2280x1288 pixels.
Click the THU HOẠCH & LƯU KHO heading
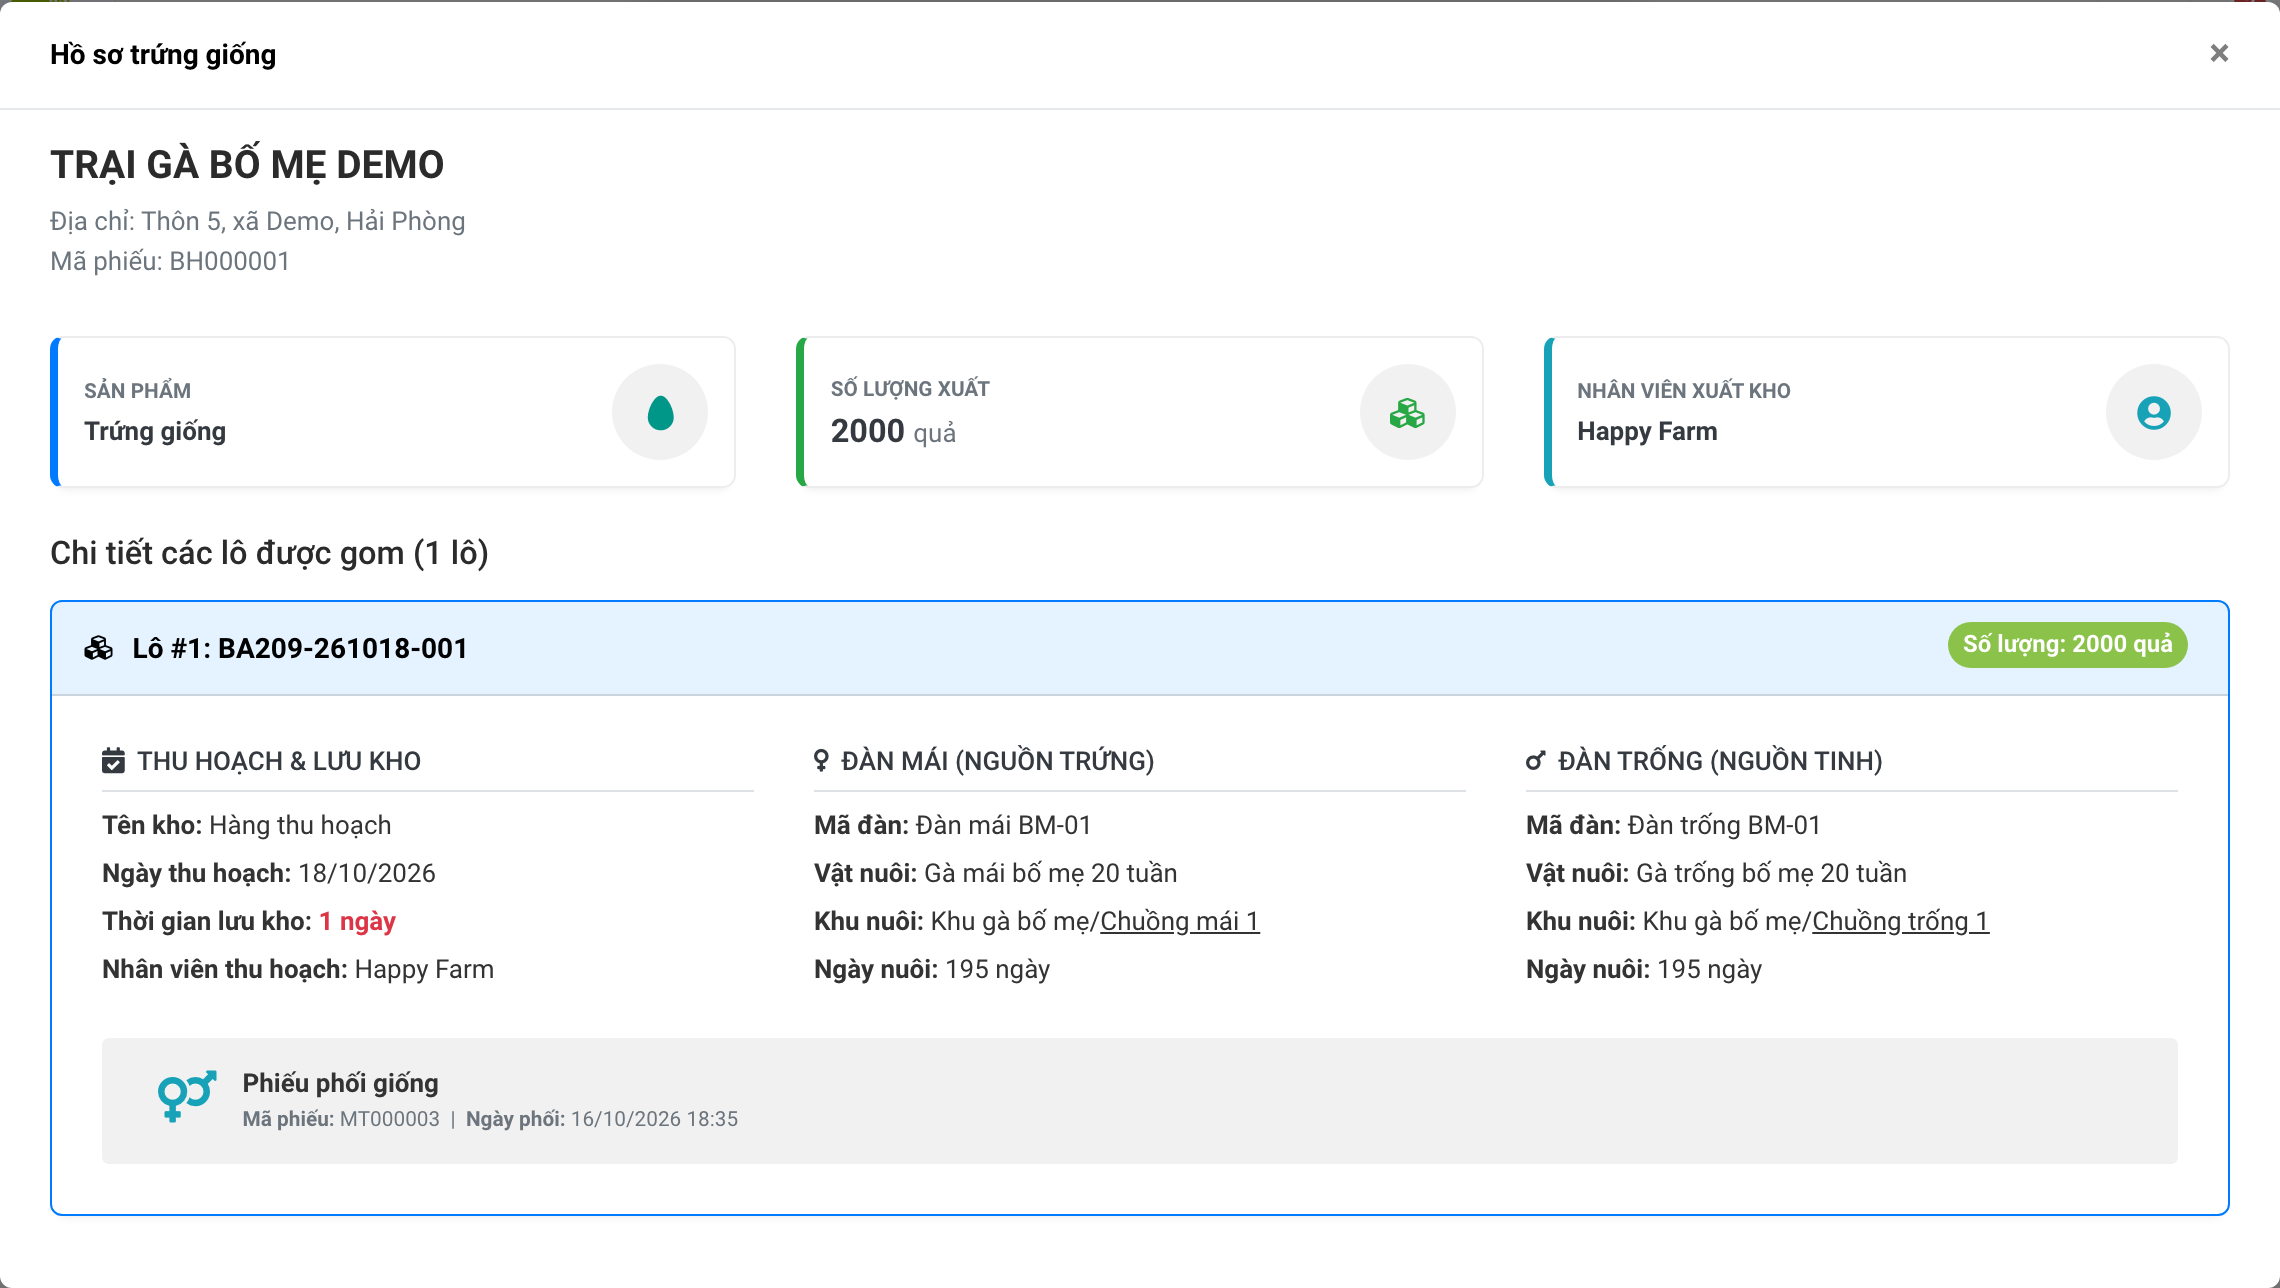279,761
